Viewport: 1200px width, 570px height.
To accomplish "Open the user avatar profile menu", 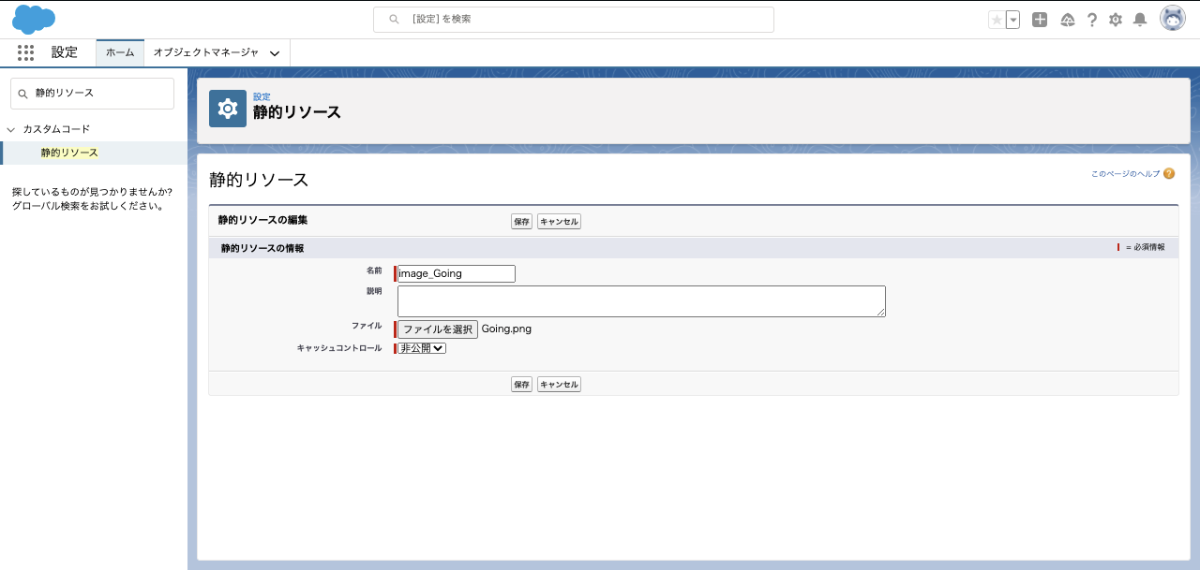I will (x=1173, y=19).
